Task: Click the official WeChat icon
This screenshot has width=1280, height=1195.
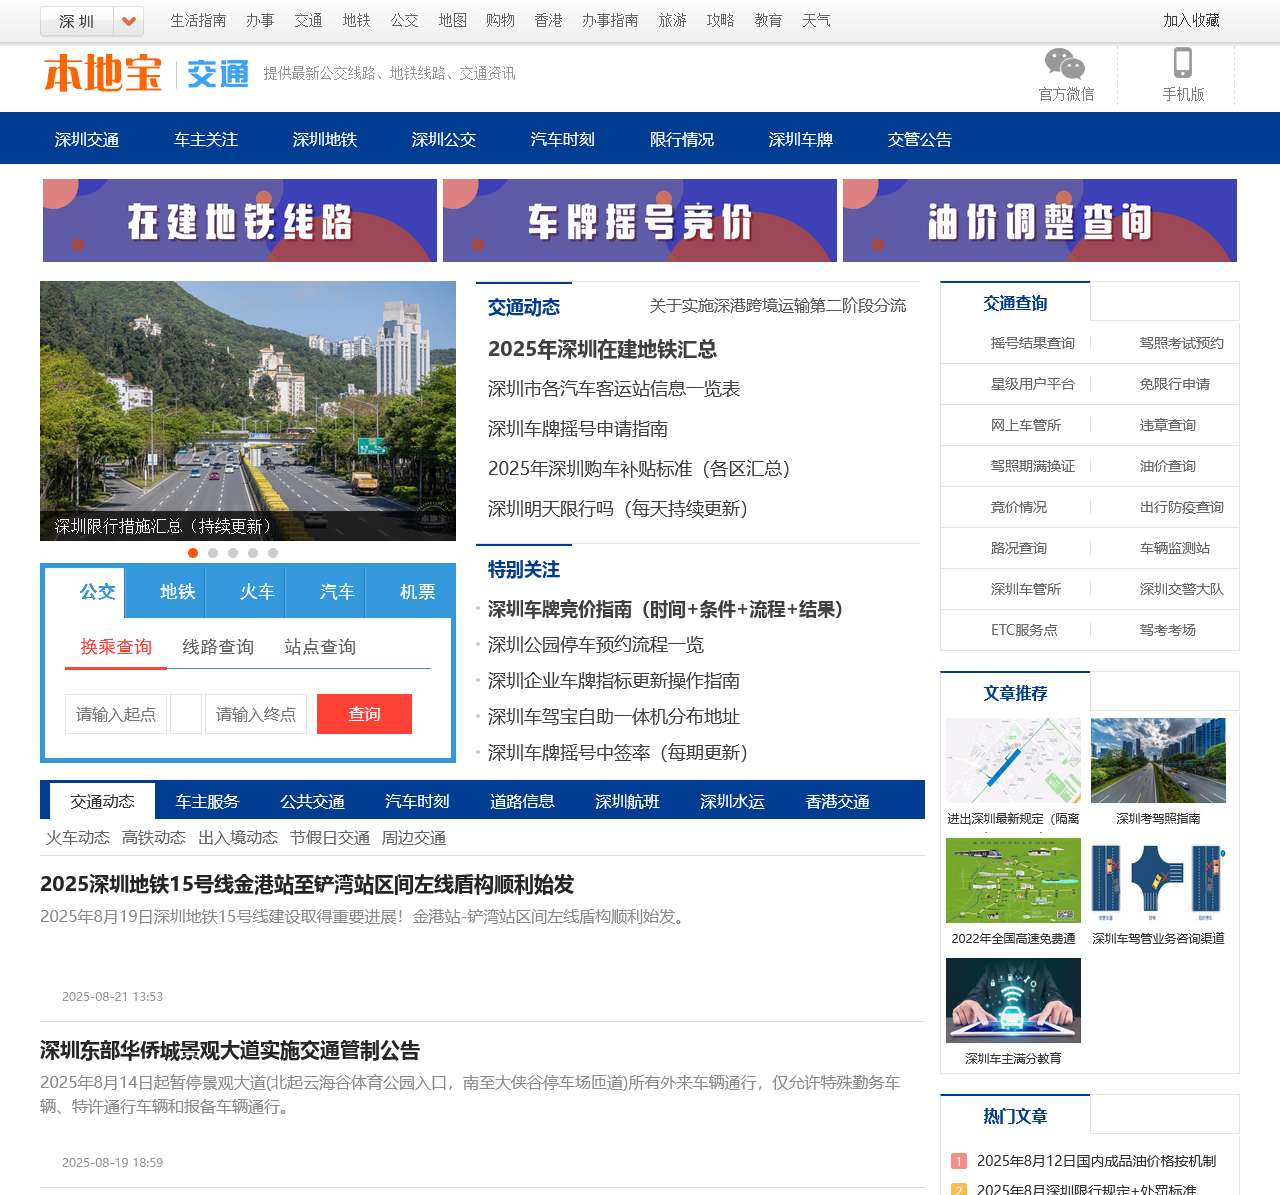Action: pos(1065,64)
